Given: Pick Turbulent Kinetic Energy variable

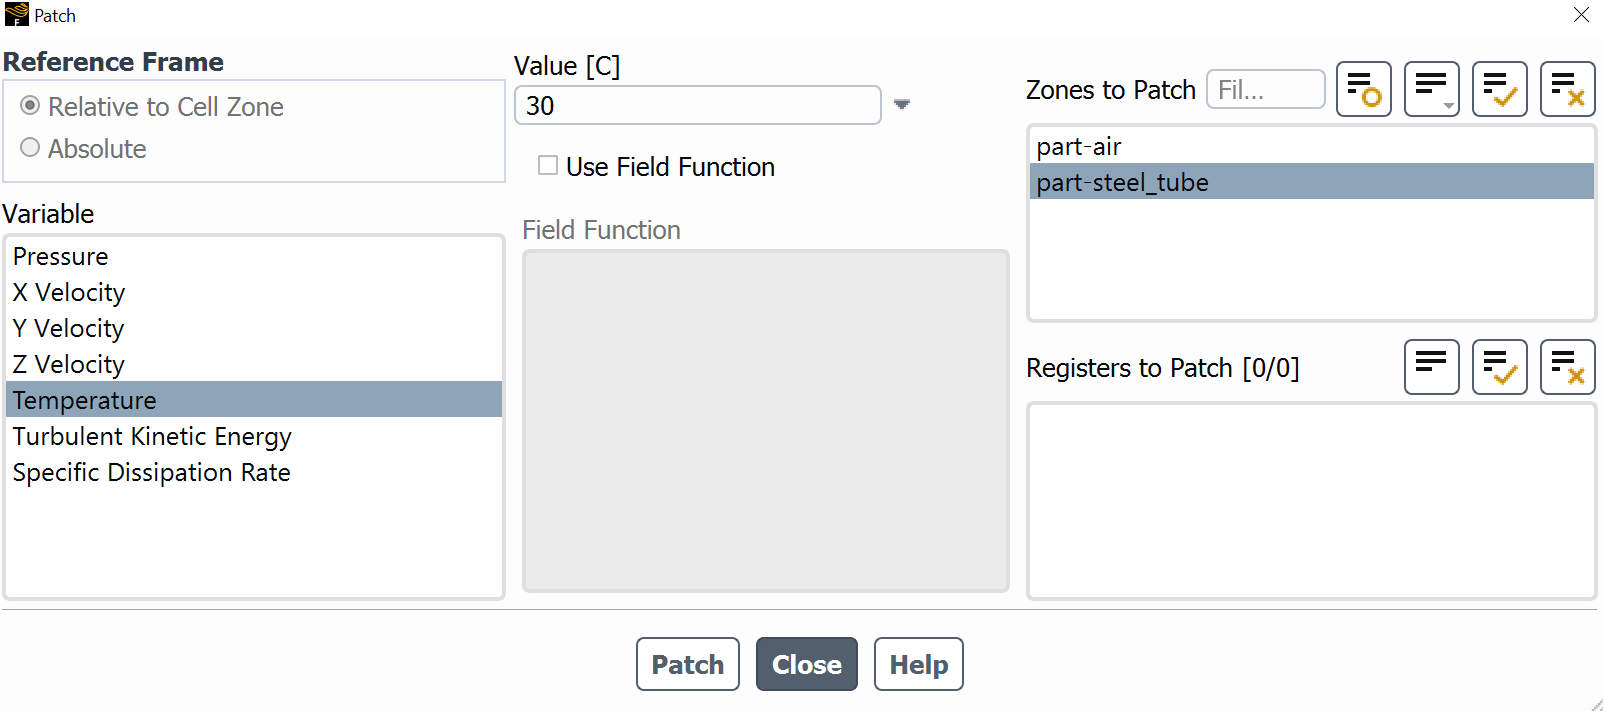Looking at the screenshot, I should tap(152, 437).
